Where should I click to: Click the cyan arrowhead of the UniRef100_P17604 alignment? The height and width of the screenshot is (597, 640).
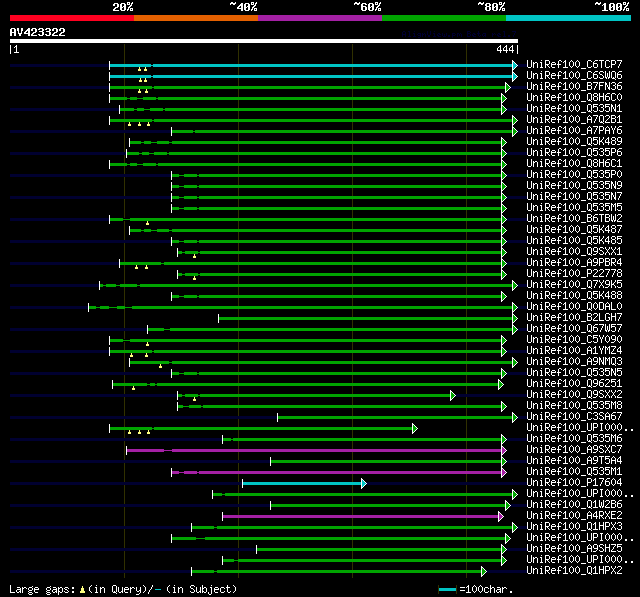coord(364,484)
